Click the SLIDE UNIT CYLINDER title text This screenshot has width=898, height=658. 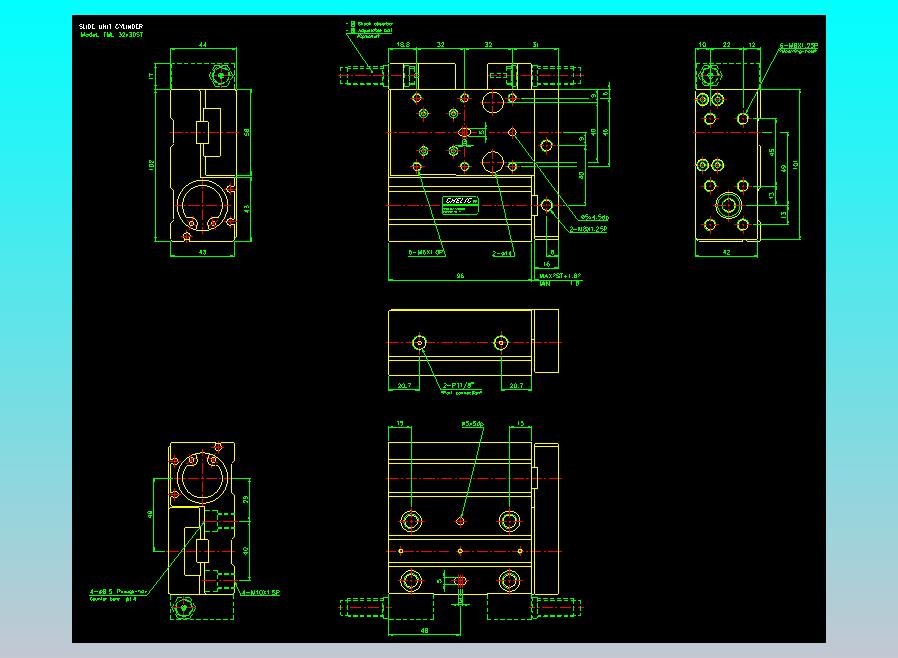click(x=111, y=26)
